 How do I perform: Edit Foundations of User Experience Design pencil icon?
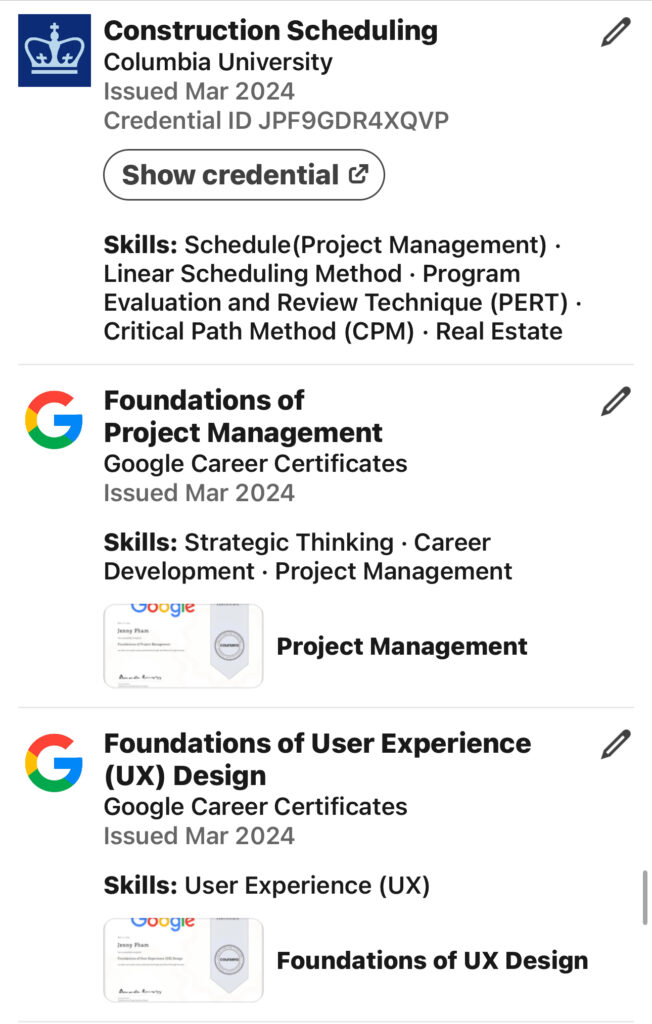(615, 744)
